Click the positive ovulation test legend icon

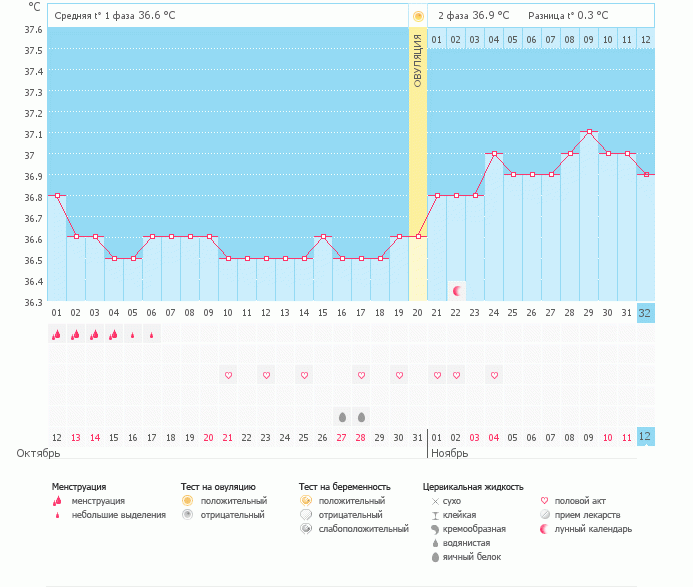coord(187,500)
